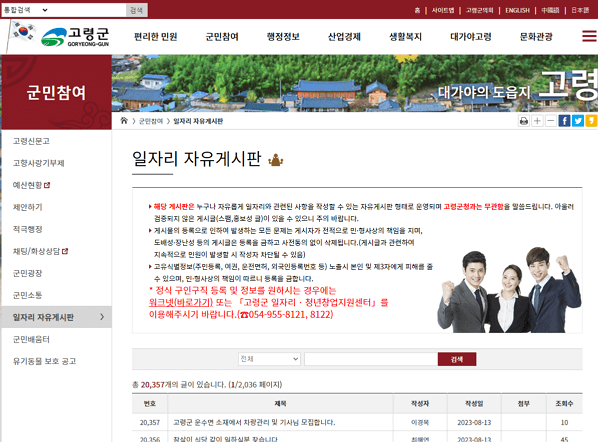Open the 통합검색 dropdown at top
Image resolution: width=598 pixels, height=442 pixels.
coord(26,10)
